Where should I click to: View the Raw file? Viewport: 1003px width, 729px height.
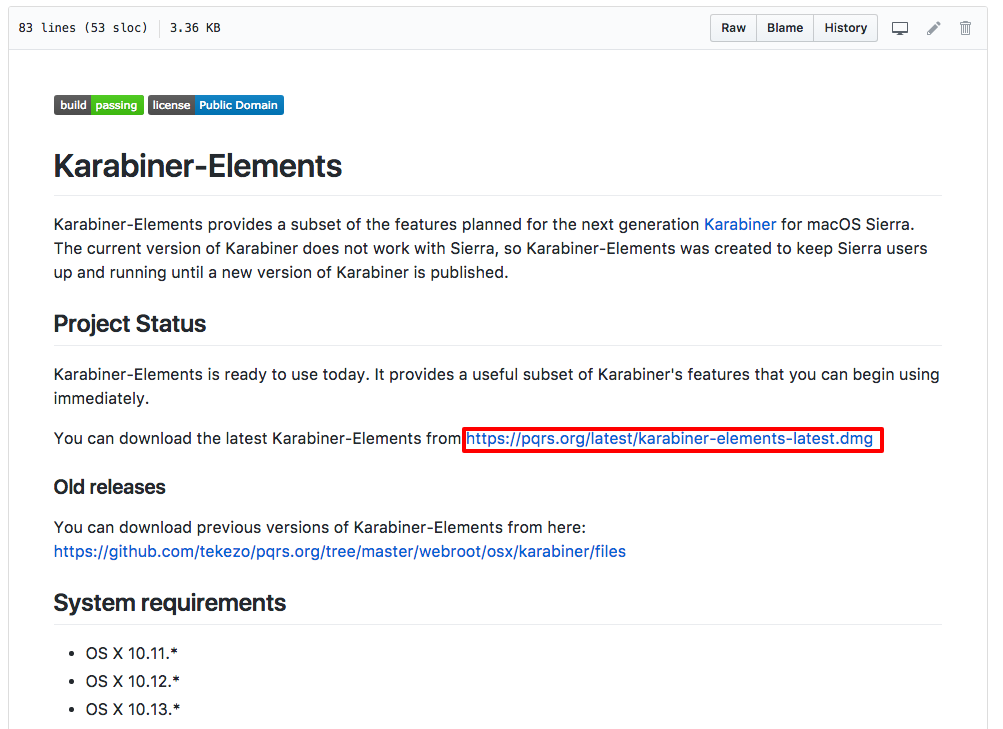click(x=734, y=28)
